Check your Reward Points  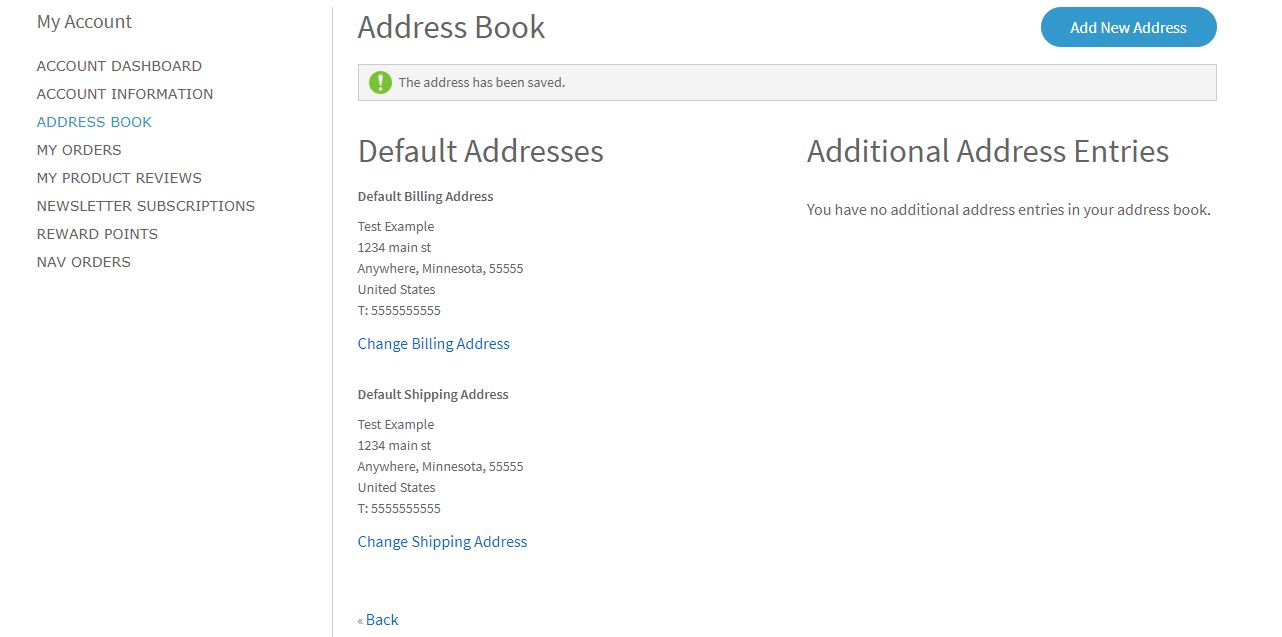tap(97, 233)
